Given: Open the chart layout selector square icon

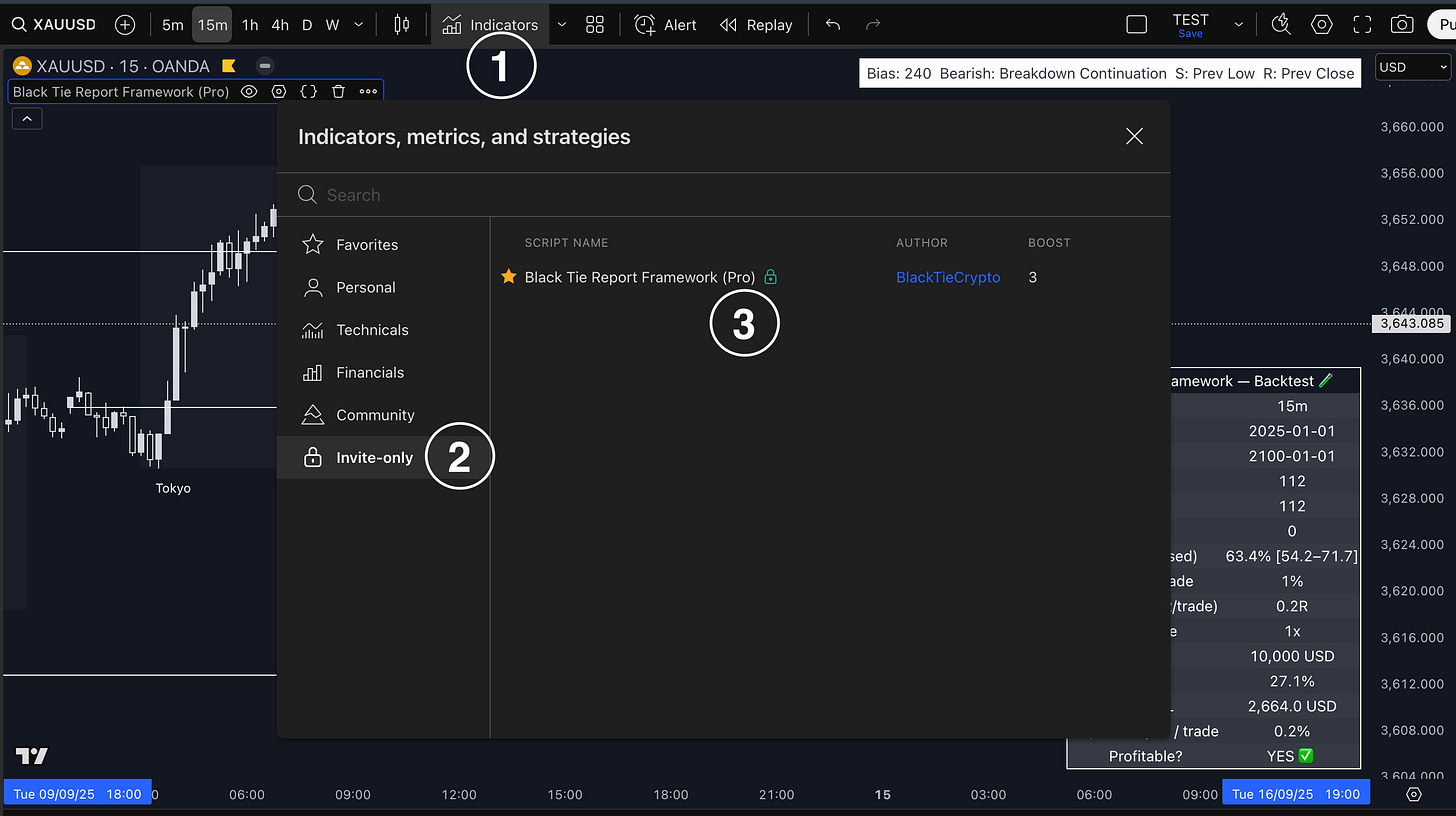Looking at the screenshot, I should [x=1137, y=25].
